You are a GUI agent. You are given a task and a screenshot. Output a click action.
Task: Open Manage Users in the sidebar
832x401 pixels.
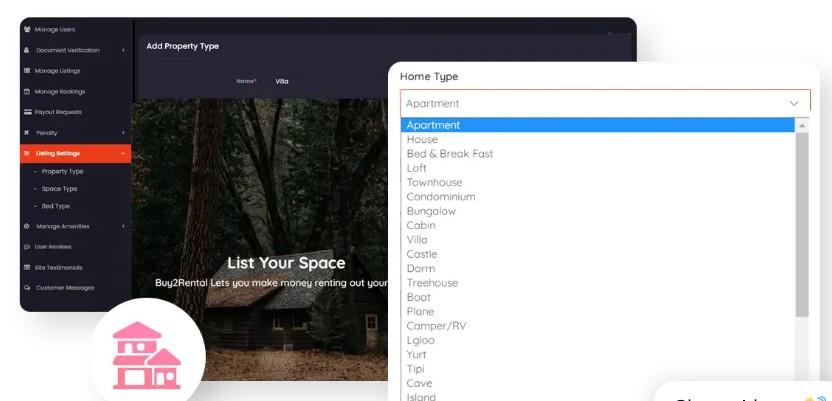coord(55,30)
